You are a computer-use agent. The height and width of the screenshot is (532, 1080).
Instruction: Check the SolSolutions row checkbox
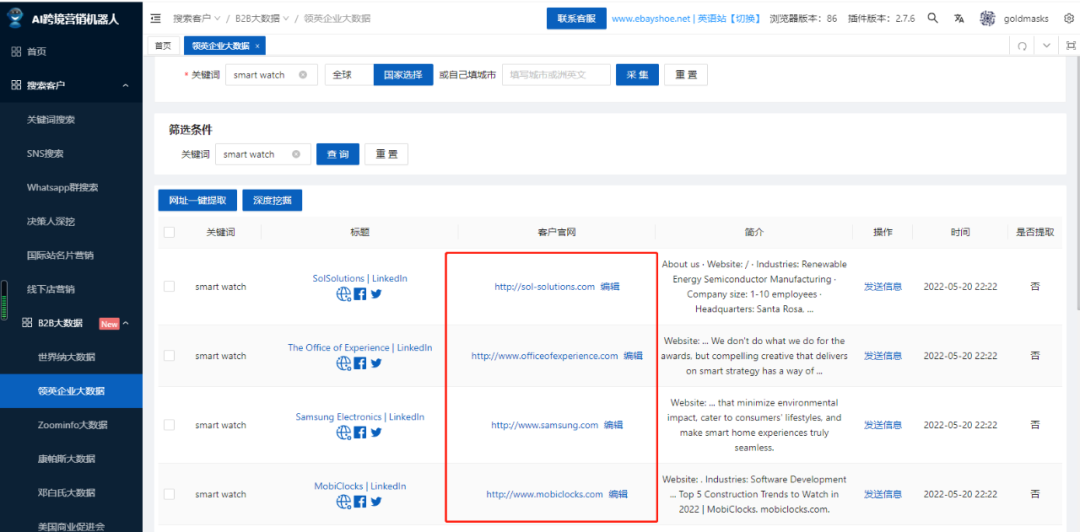click(x=169, y=287)
